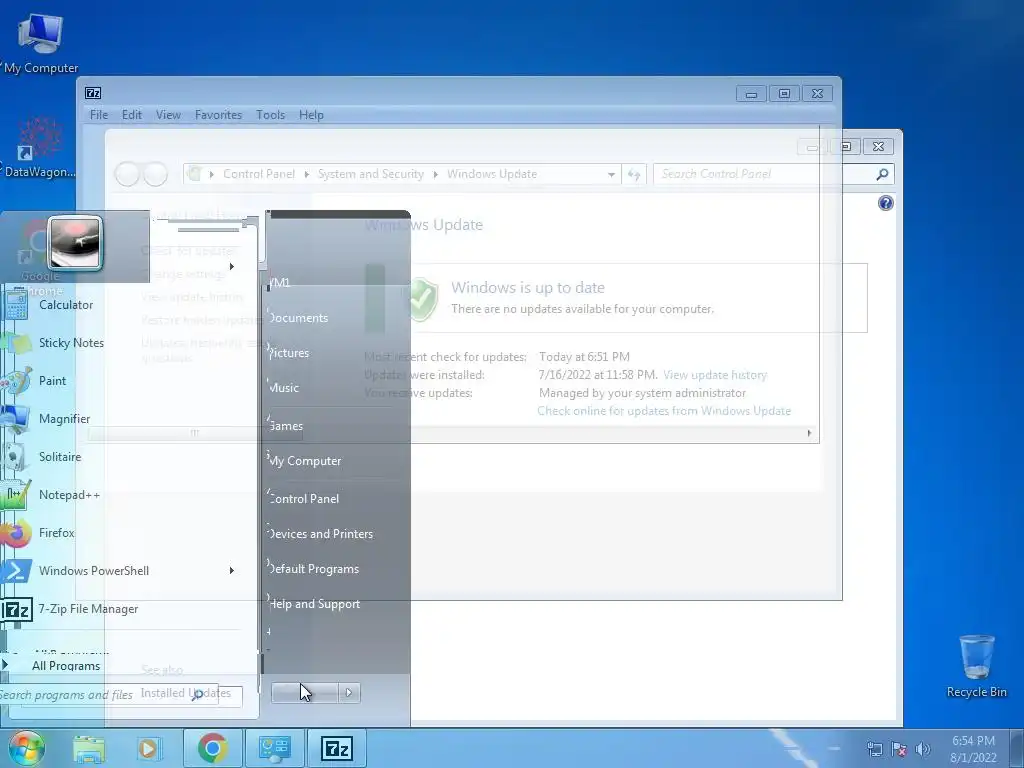The image size is (1024, 768).
Task: Open Help and Support from the Start menu
Action: 313,604
